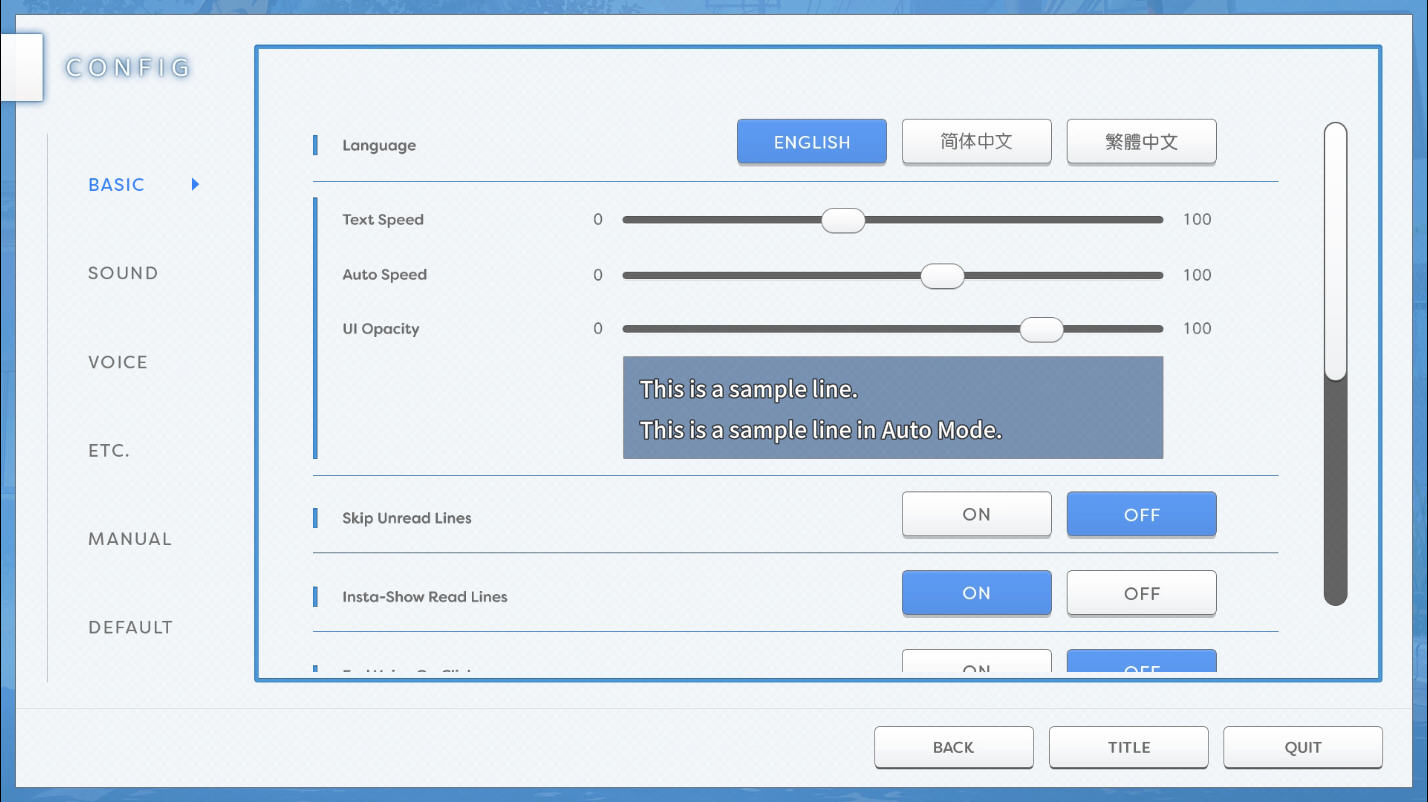Return to the TITLE screen
1428x802 pixels.
point(1128,747)
